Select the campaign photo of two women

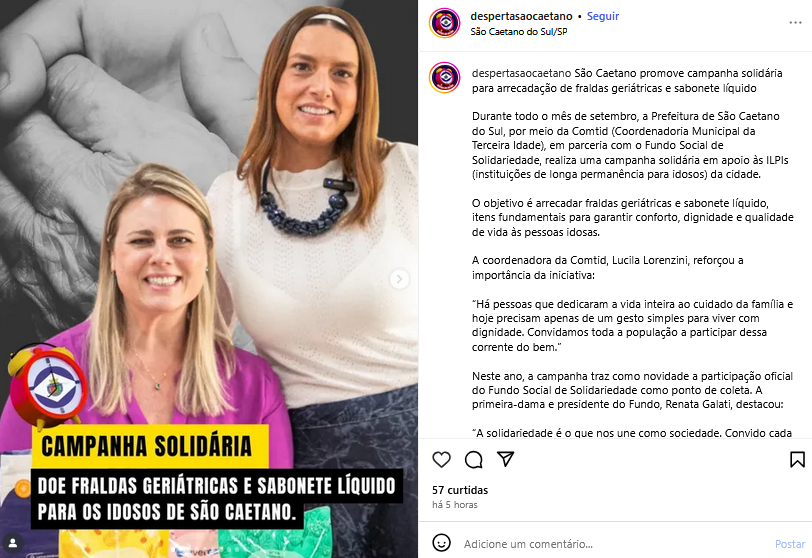tap(209, 279)
